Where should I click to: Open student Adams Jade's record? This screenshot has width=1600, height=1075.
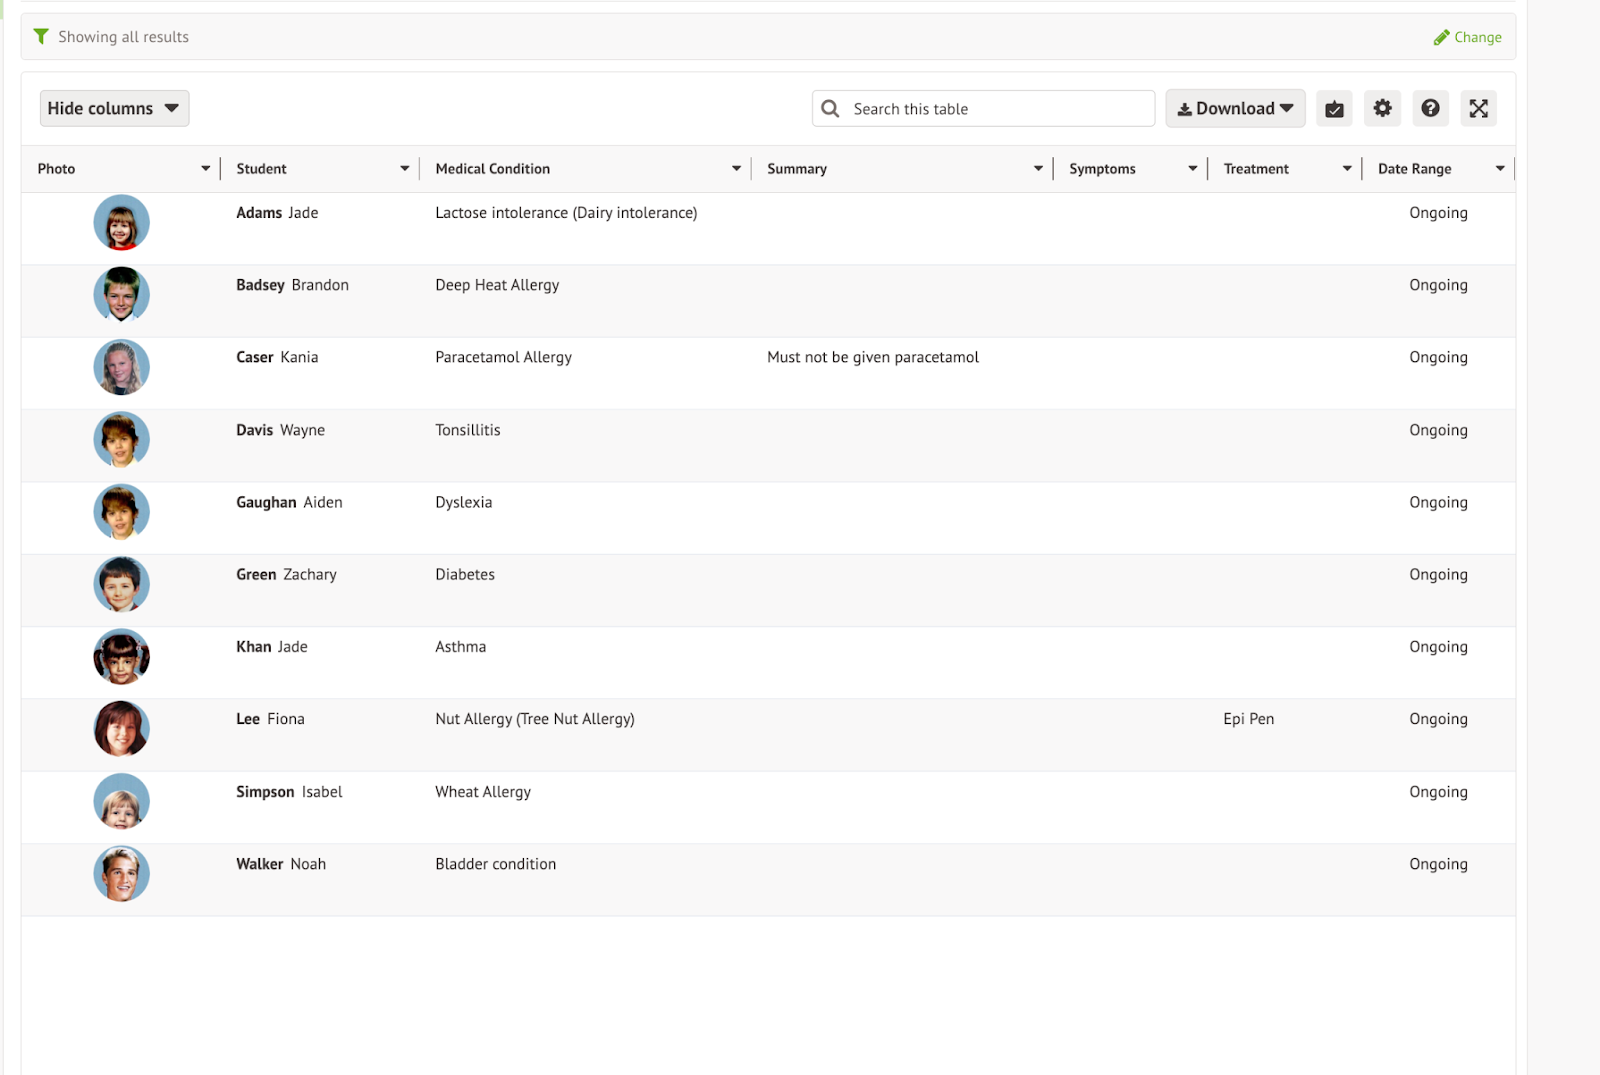click(277, 213)
